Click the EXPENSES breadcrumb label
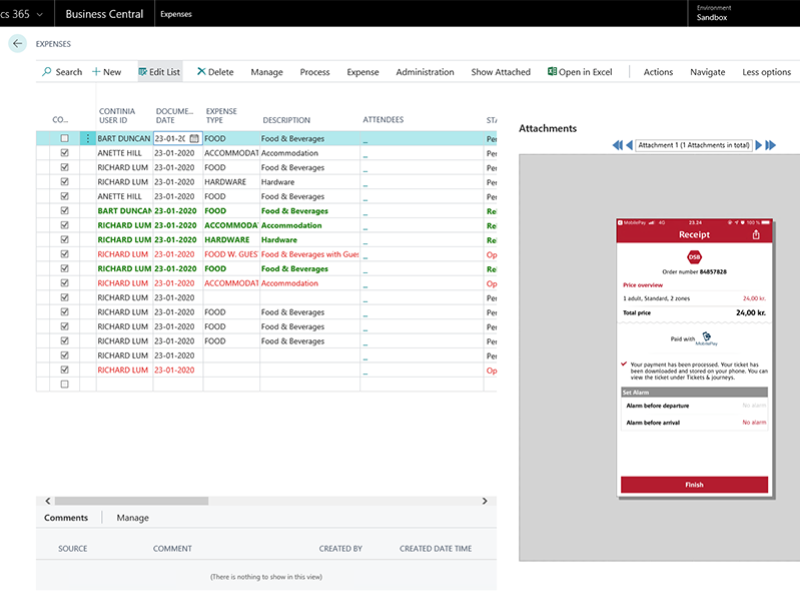The height and width of the screenshot is (600, 800). [53, 44]
